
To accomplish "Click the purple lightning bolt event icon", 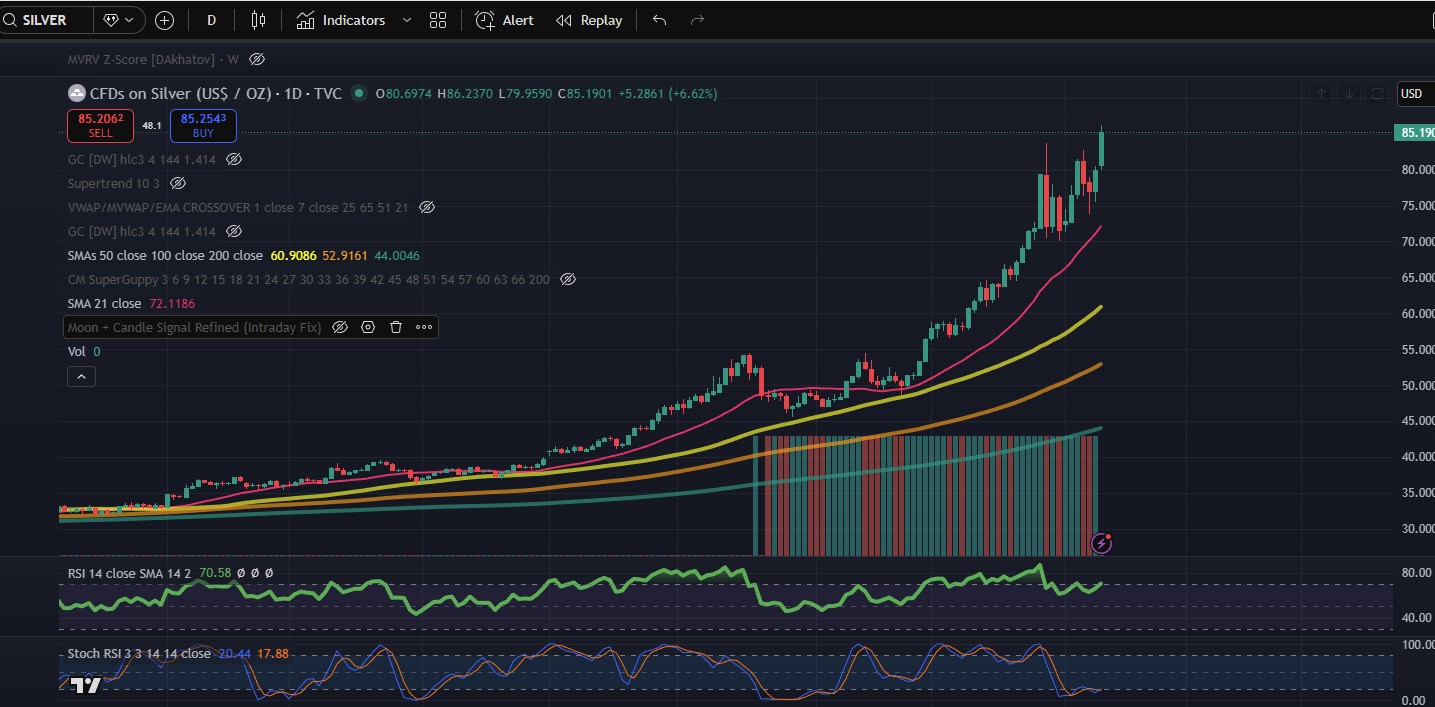I will coord(1102,543).
